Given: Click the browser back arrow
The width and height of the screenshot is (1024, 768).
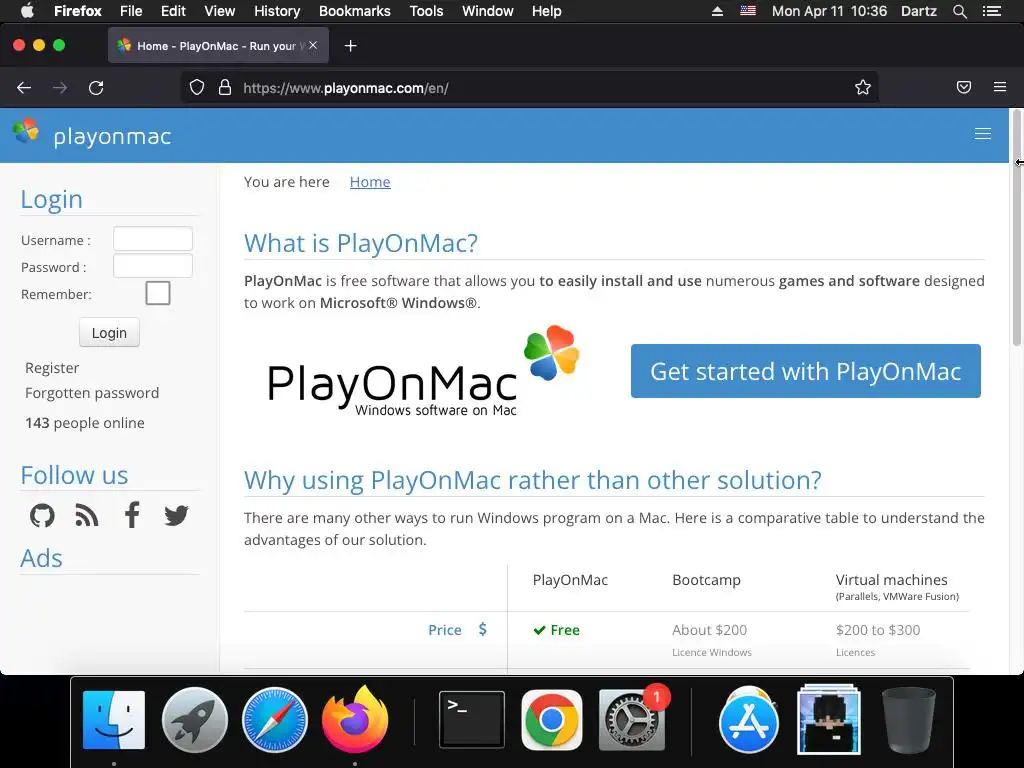Looking at the screenshot, I should [x=24, y=88].
